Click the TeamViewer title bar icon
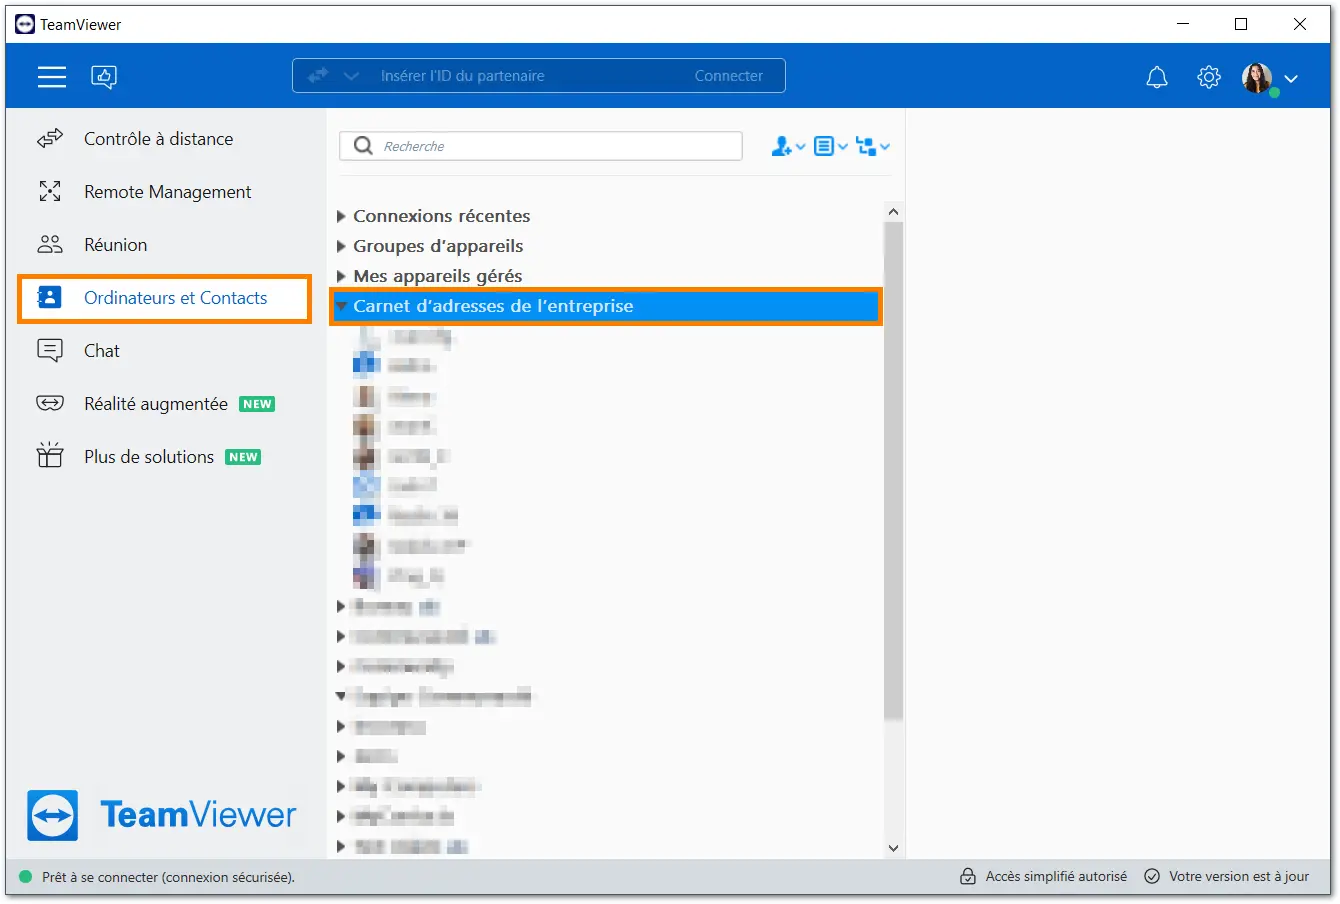 coord(25,24)
